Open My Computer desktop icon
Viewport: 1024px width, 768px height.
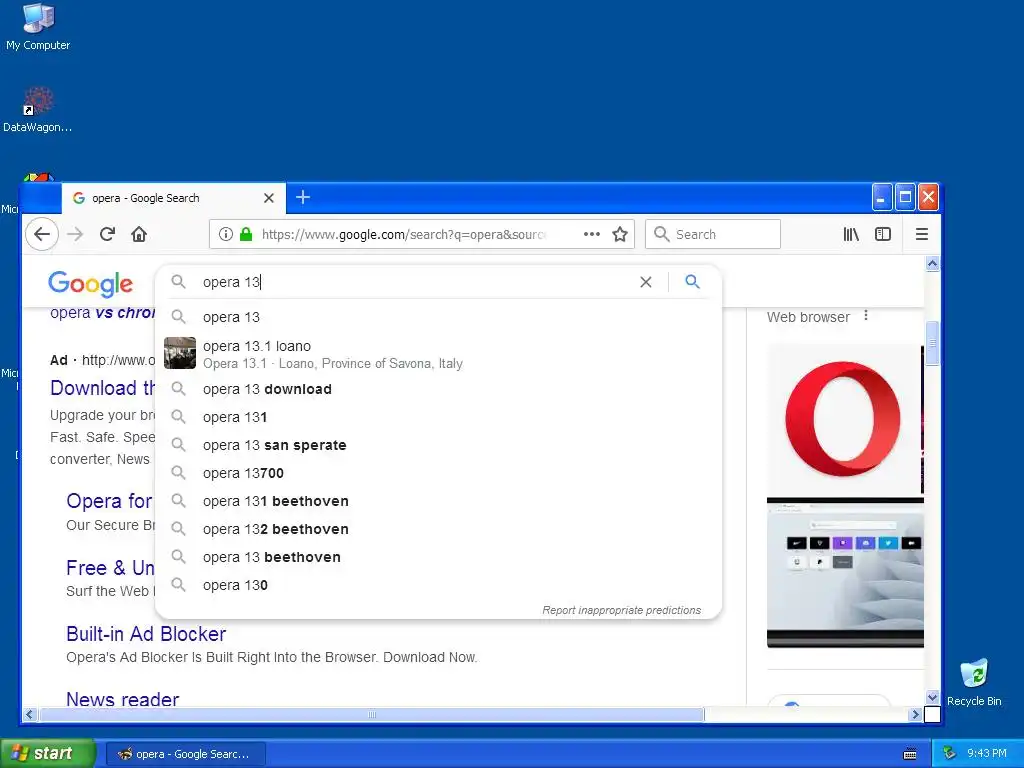38,27
